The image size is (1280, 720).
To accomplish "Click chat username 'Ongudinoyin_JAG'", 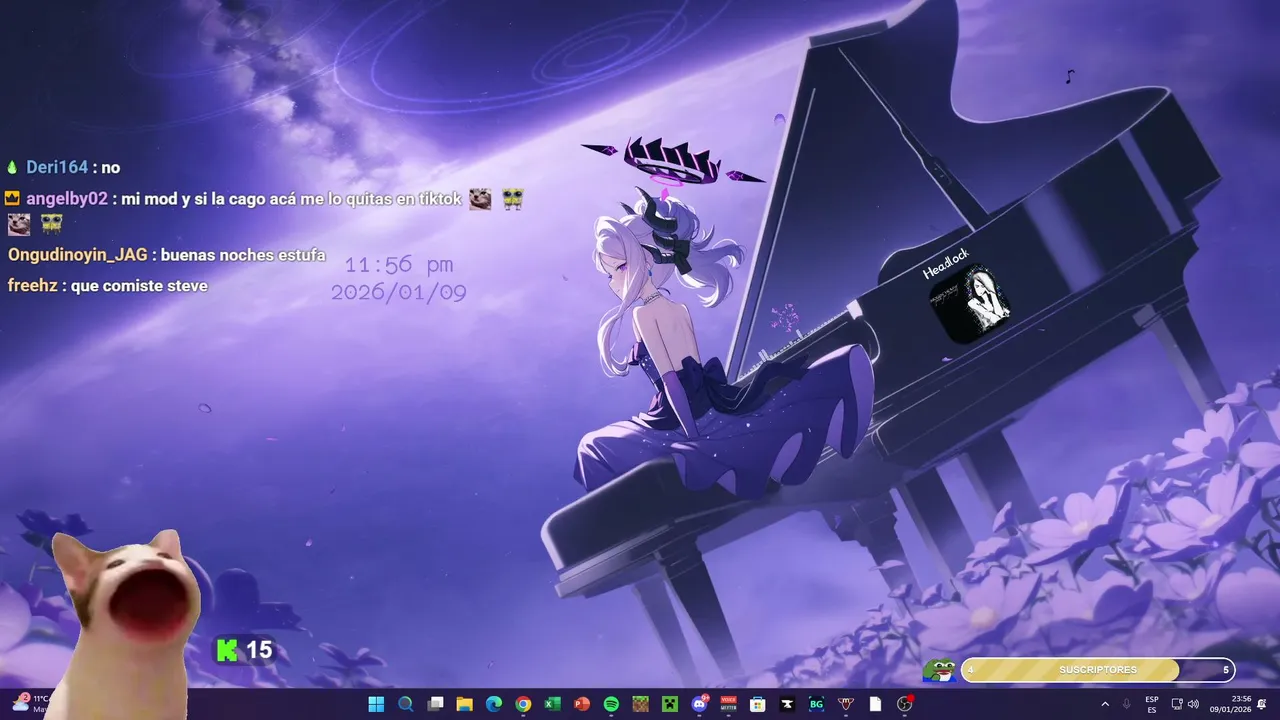I will click(x=78, y=255).
